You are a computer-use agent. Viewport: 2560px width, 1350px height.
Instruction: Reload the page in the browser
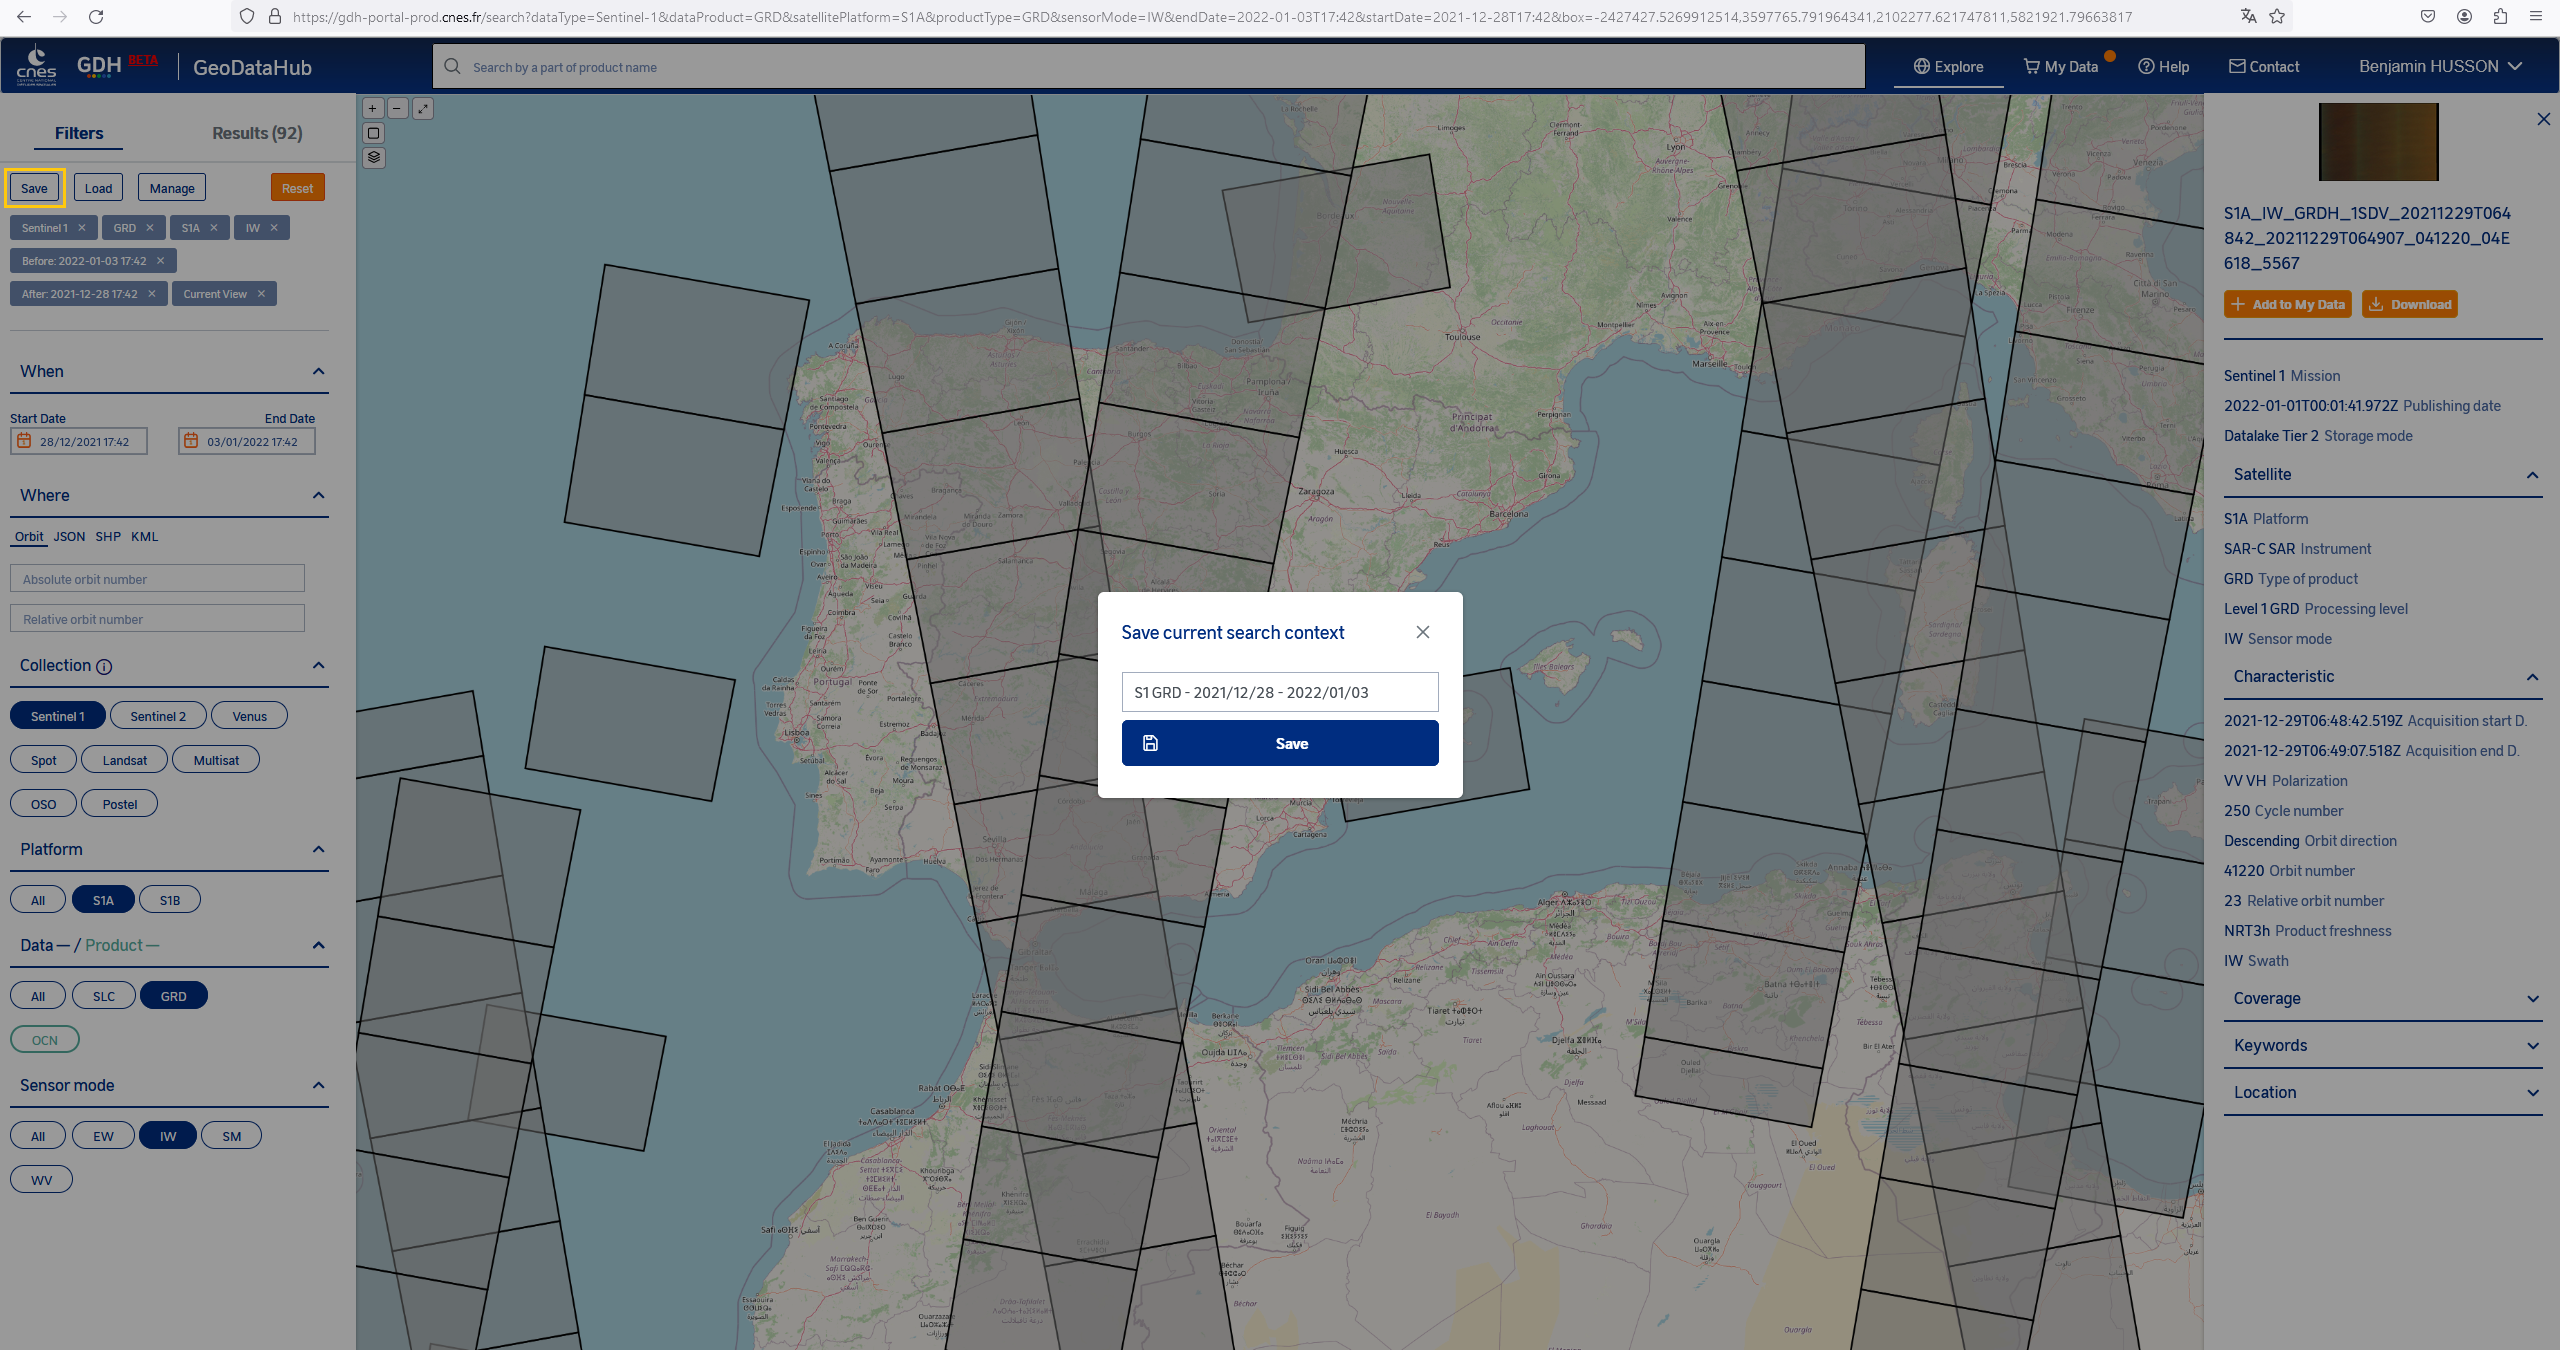(96, 16)
